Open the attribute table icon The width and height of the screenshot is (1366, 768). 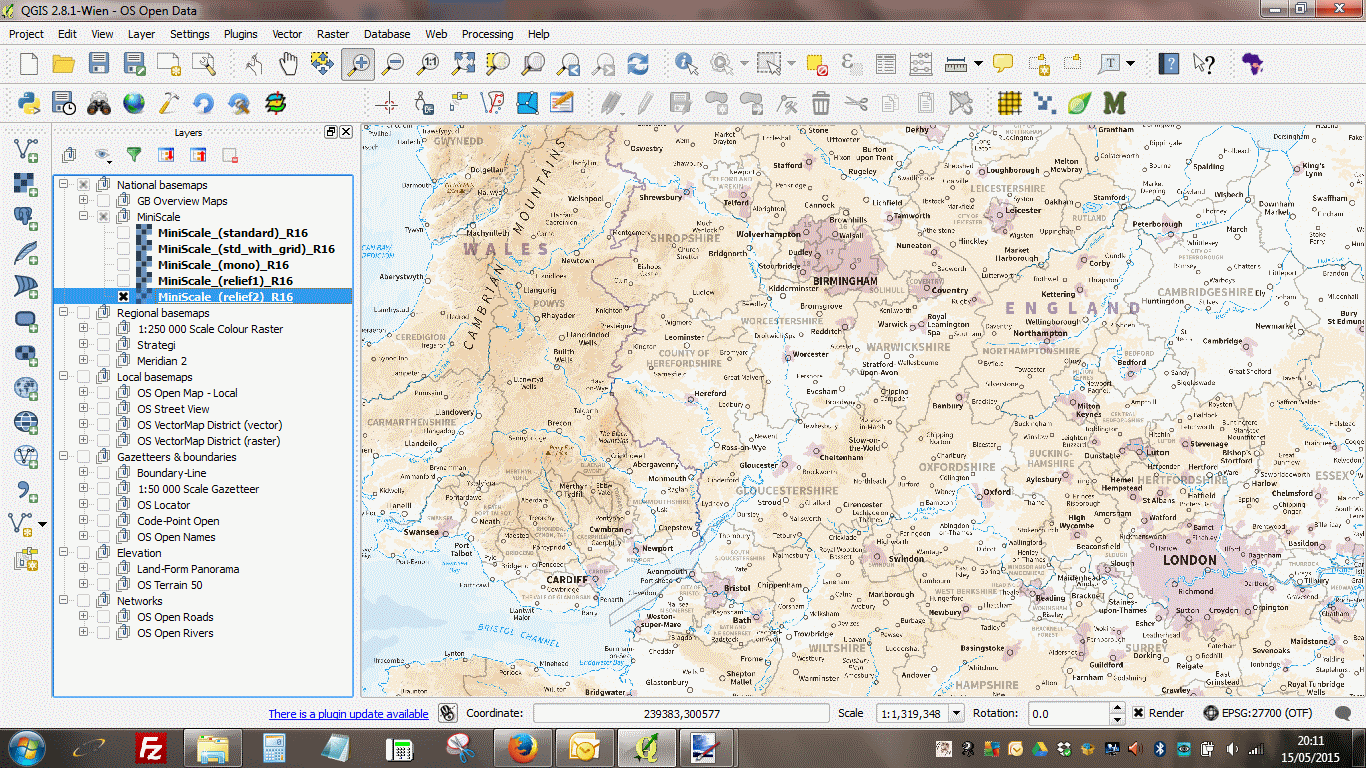(x=886, y=64)
